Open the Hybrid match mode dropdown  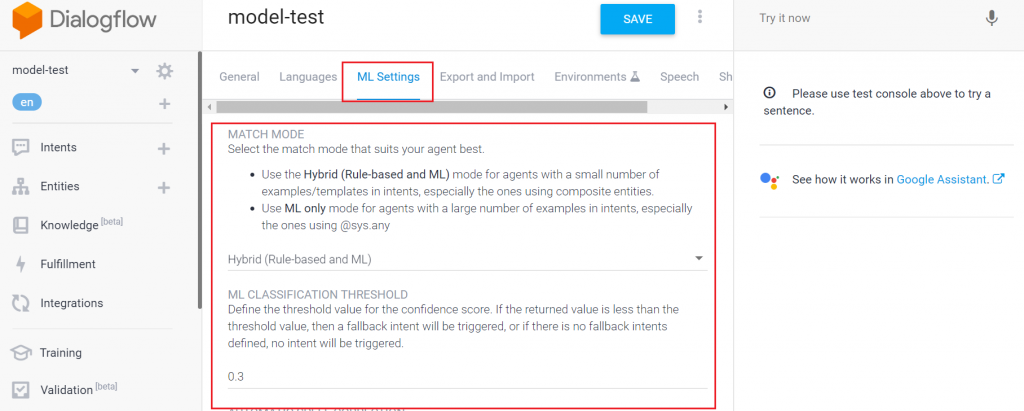[467, 260]
